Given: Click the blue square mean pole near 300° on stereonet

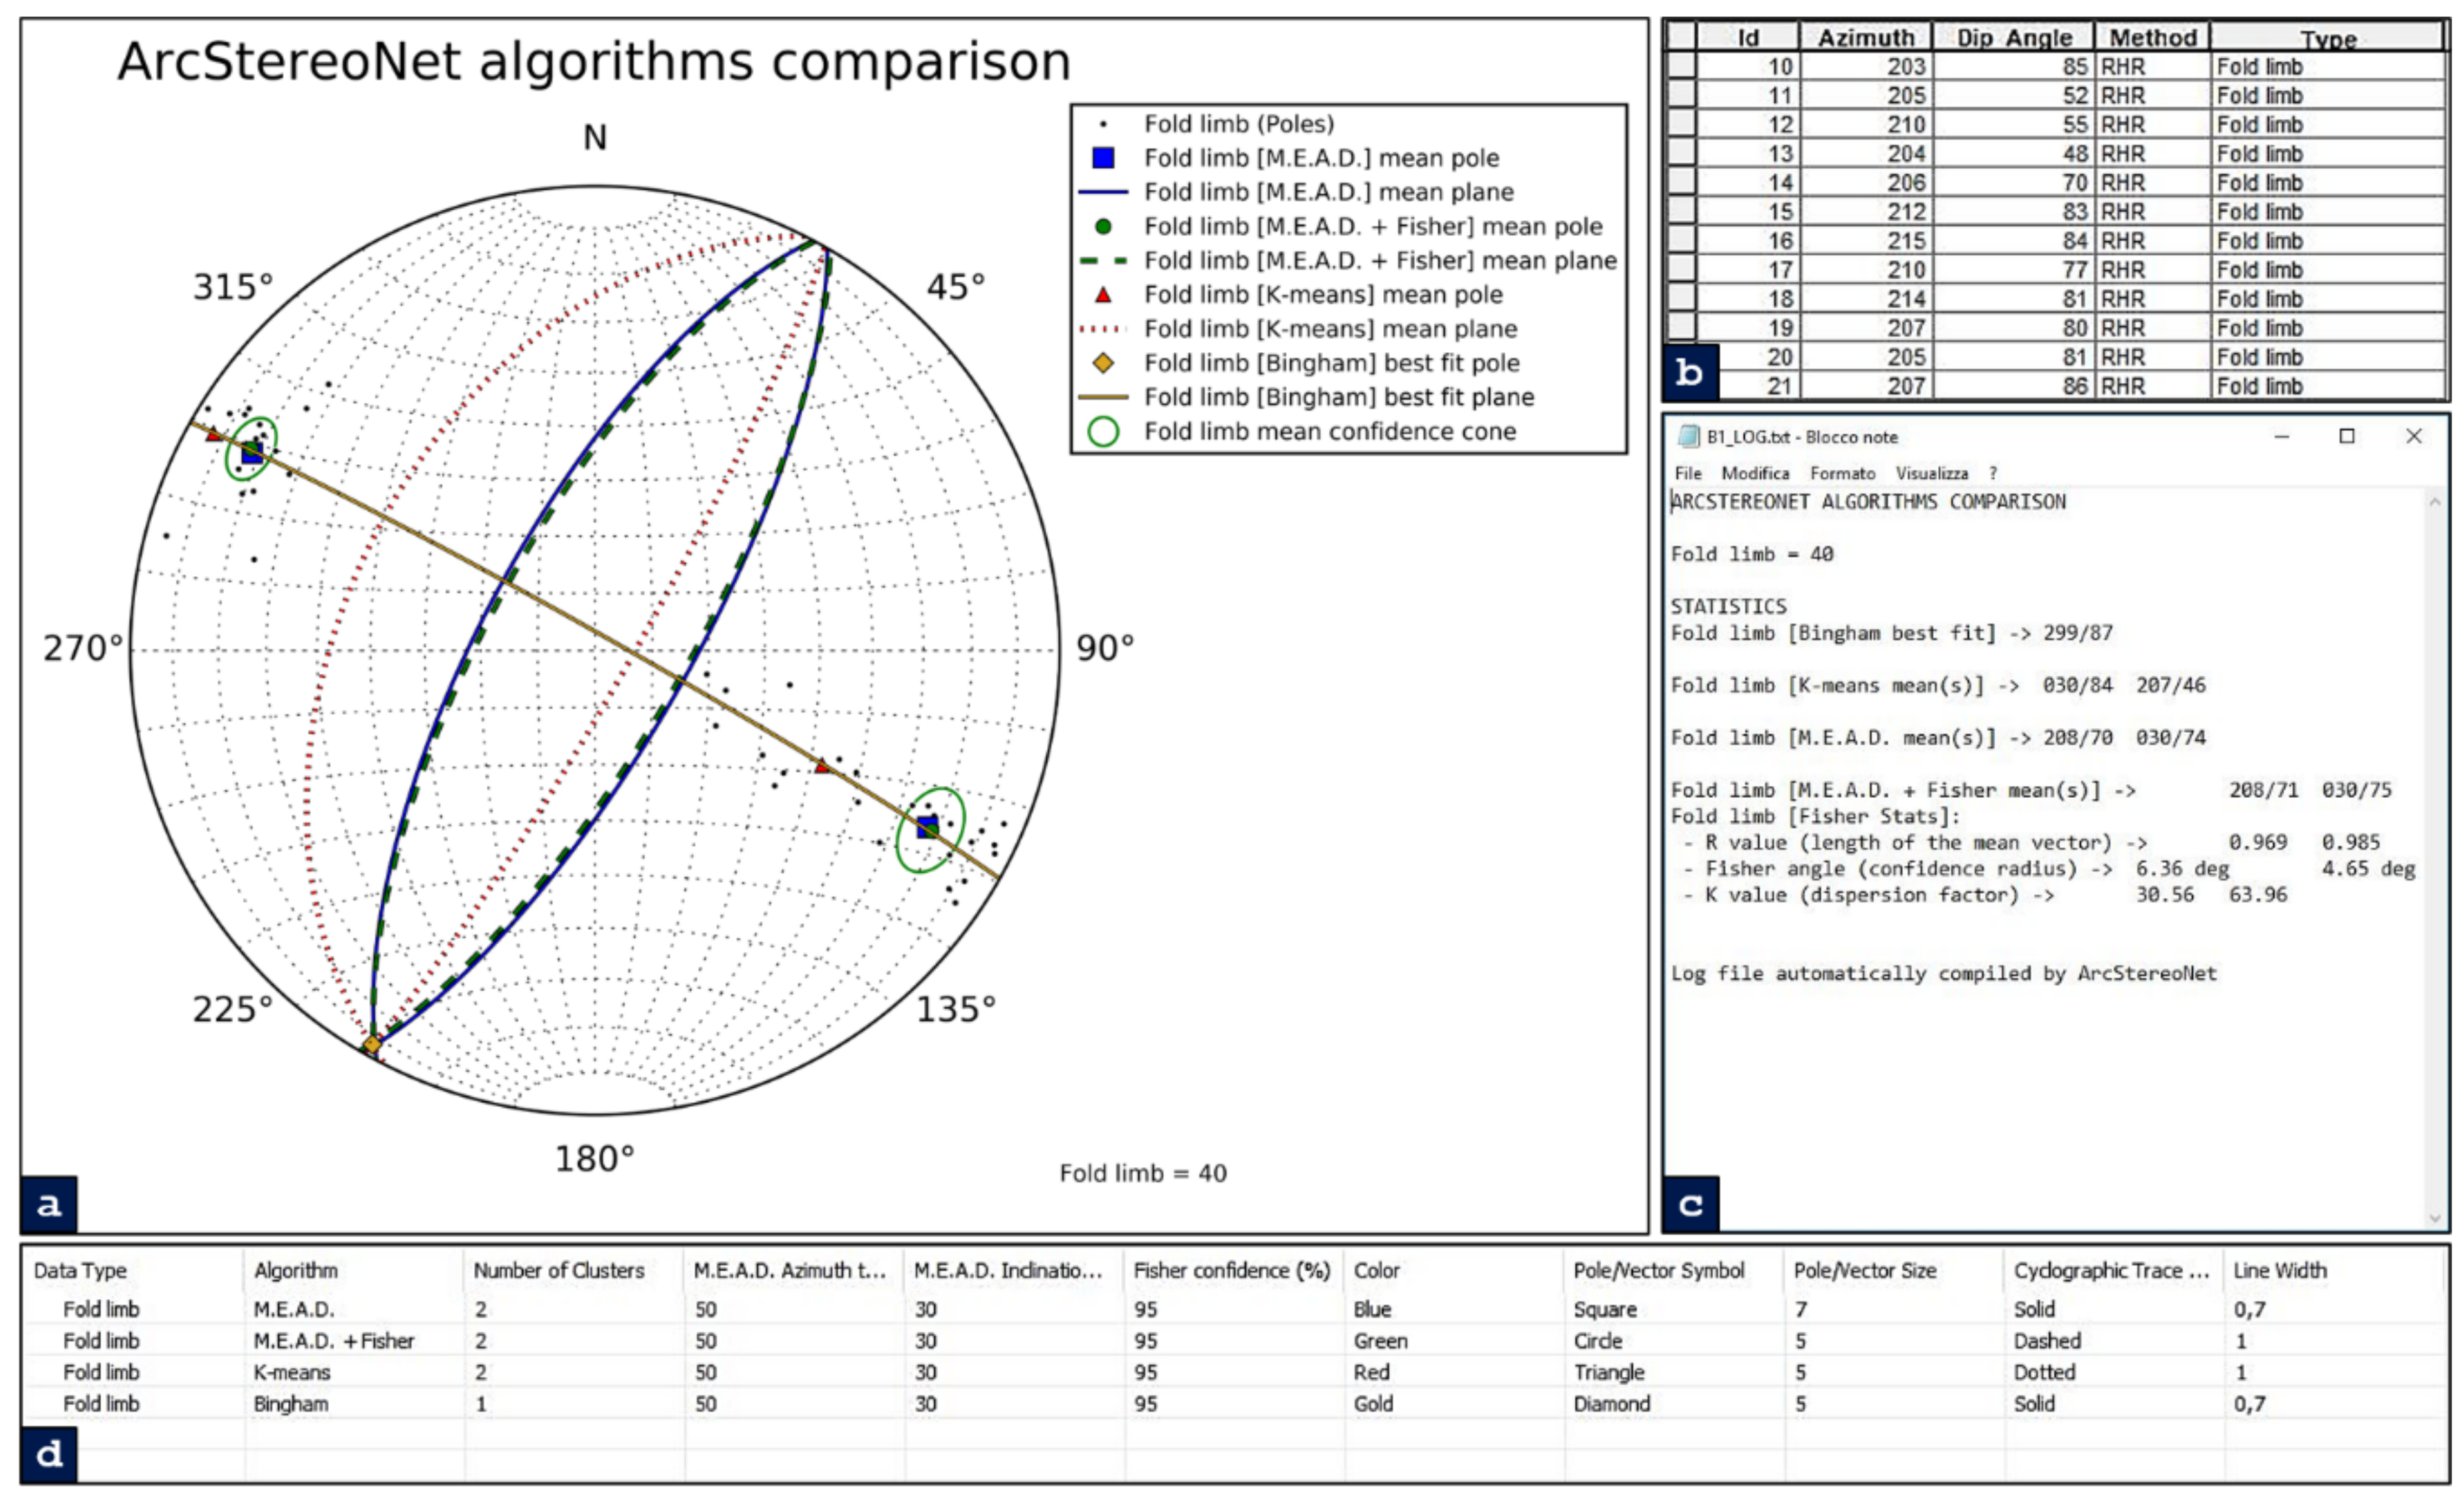Looking at the screenshot, I should (252, 452).
